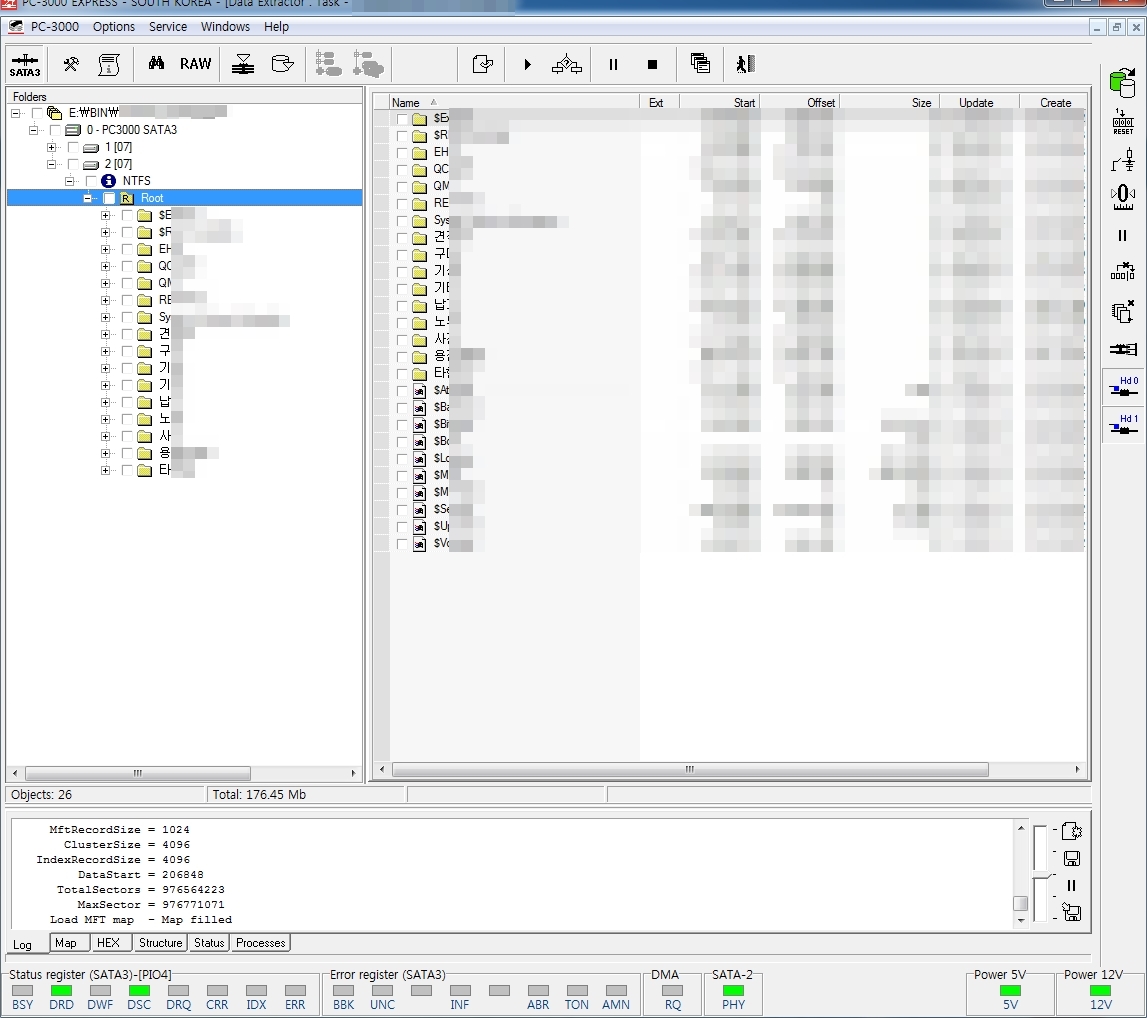This screenshot has width=1147, height=1018.
Task: Open the PC-3000 menu
Action: (x=55, y=26)
